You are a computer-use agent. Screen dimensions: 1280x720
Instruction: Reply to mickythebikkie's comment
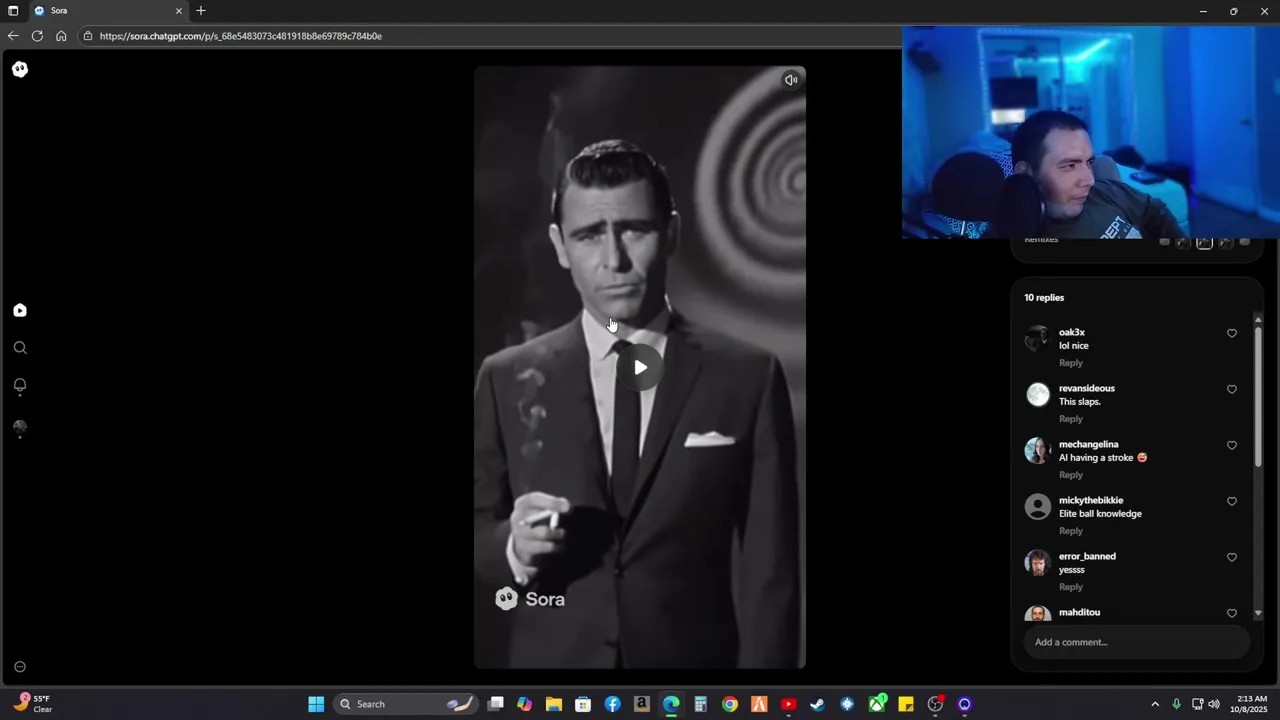[x=1071, y=531]
